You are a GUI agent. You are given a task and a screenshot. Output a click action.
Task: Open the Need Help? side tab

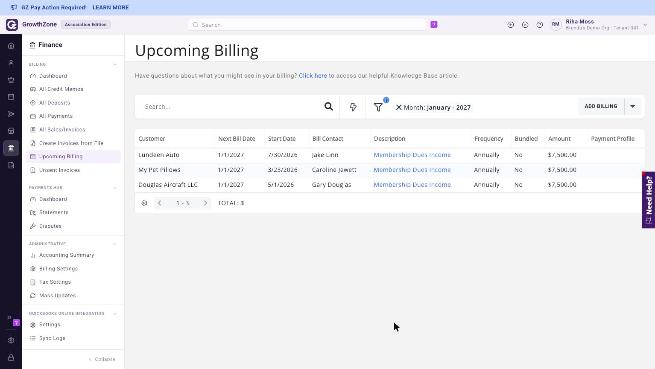tap(648, 200)
